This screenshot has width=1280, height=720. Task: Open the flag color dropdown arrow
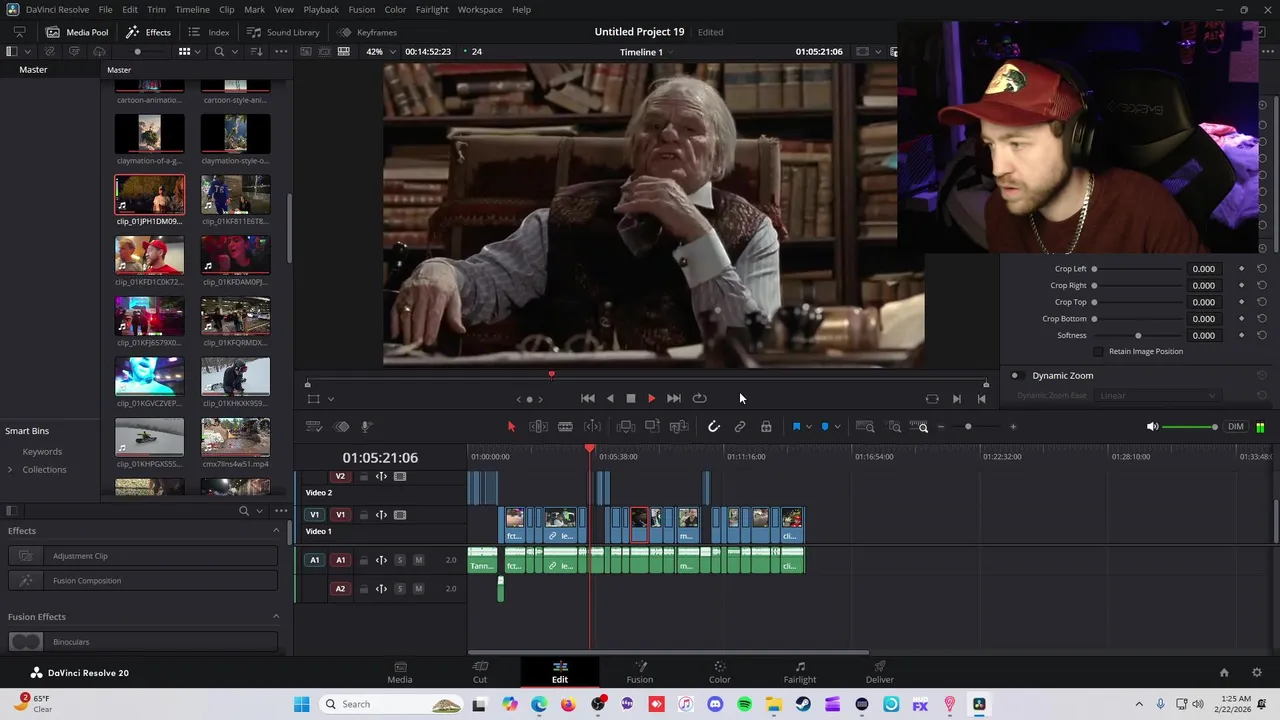pyautogui.click(x=808, y=427)
